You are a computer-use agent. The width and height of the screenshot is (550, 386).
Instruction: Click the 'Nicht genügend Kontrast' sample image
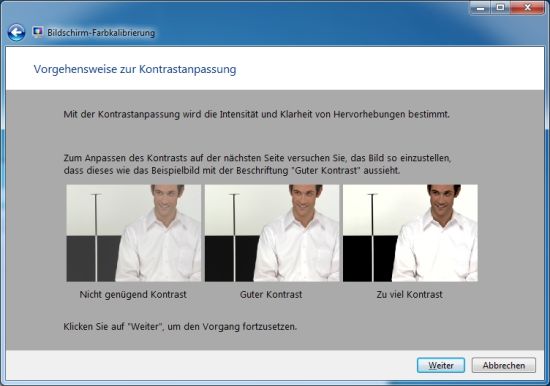point(134,233)
